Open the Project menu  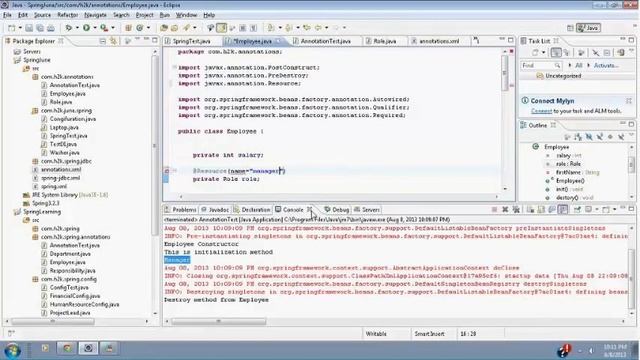[x=144, y=15]
